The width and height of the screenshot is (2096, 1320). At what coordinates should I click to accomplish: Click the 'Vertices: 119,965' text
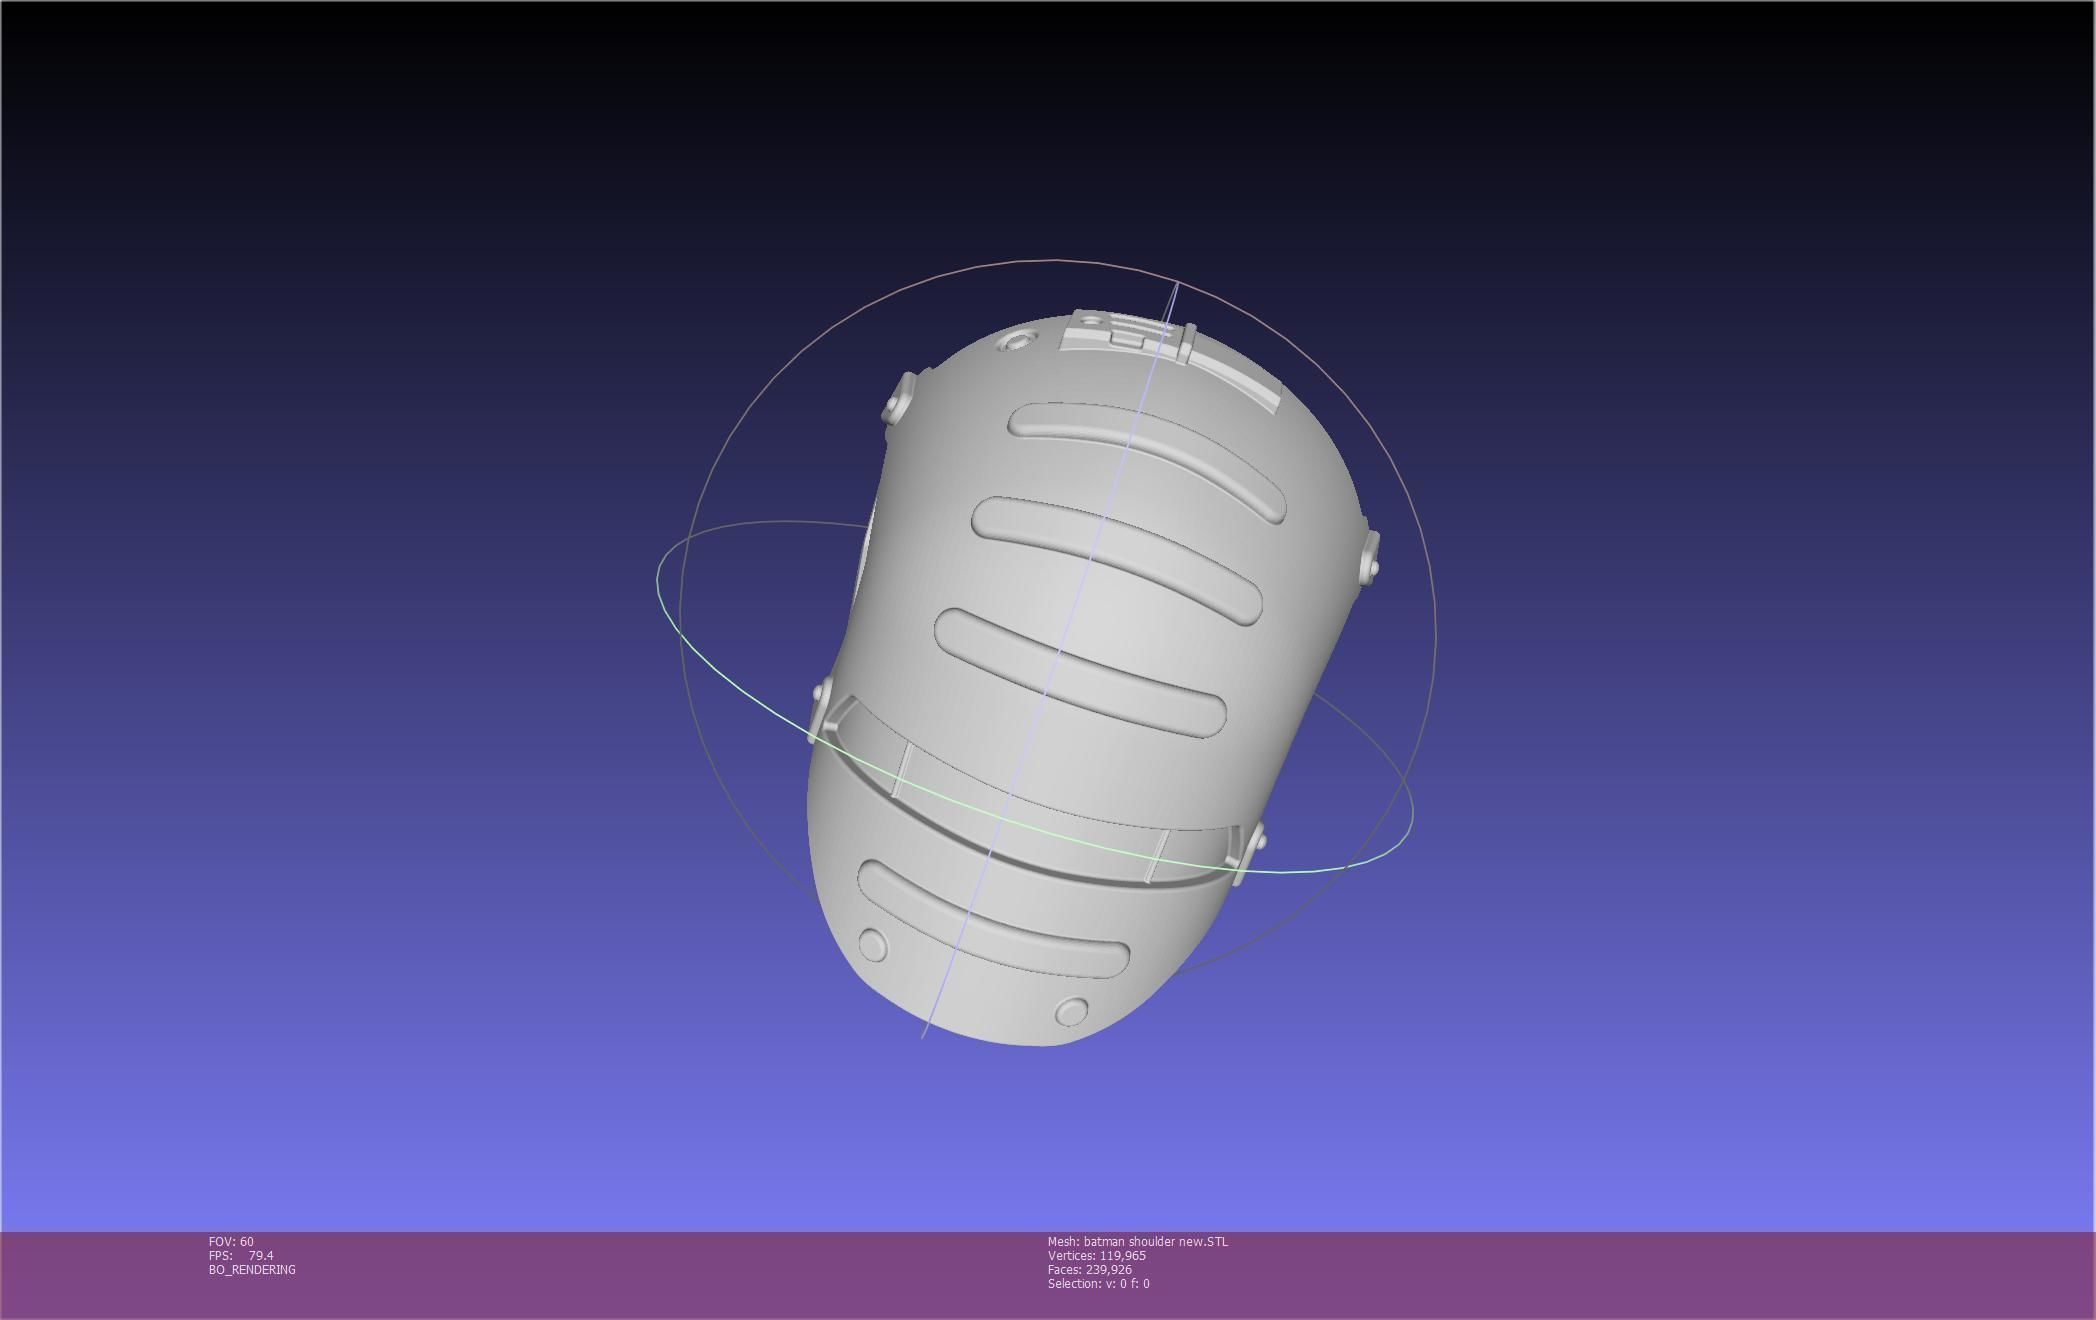pyautogui.click(x=1097, y=1256)
